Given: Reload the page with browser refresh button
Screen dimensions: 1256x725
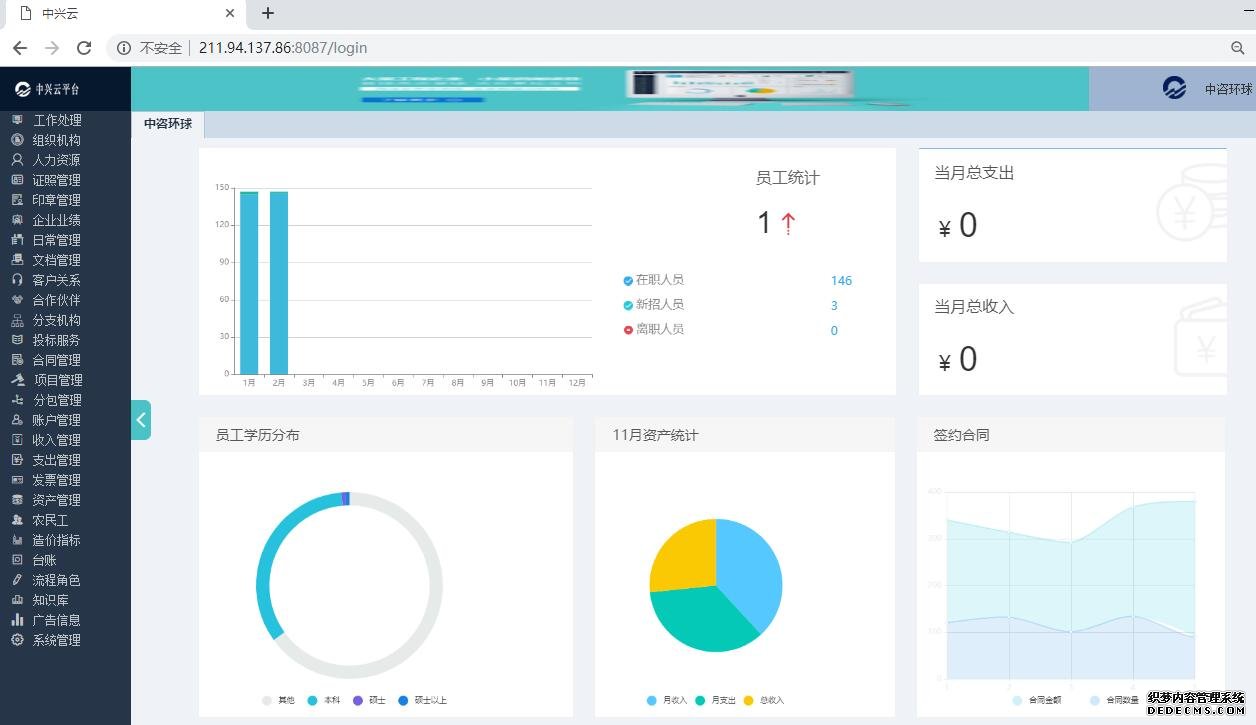Looking at the screenshot, I should click(84, 48).
